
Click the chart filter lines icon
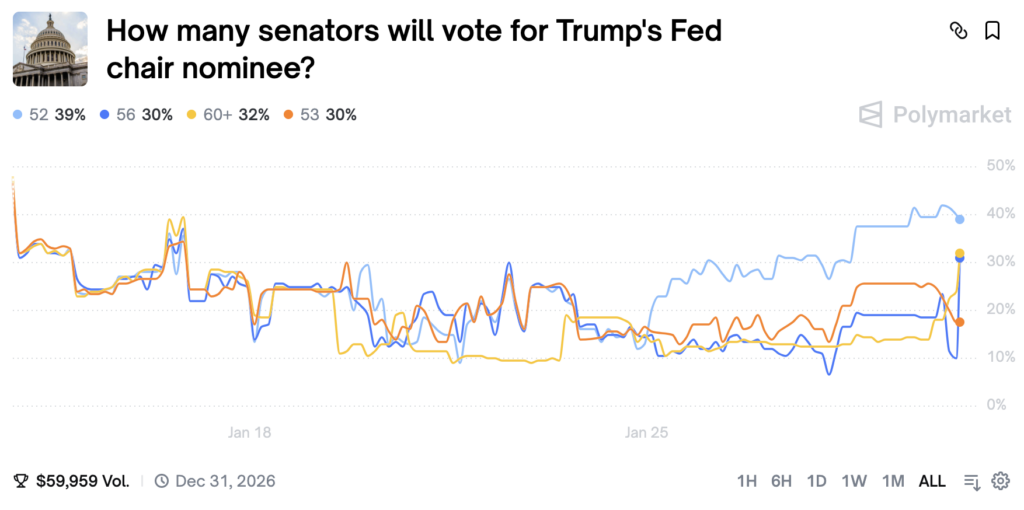click(971, 481)
